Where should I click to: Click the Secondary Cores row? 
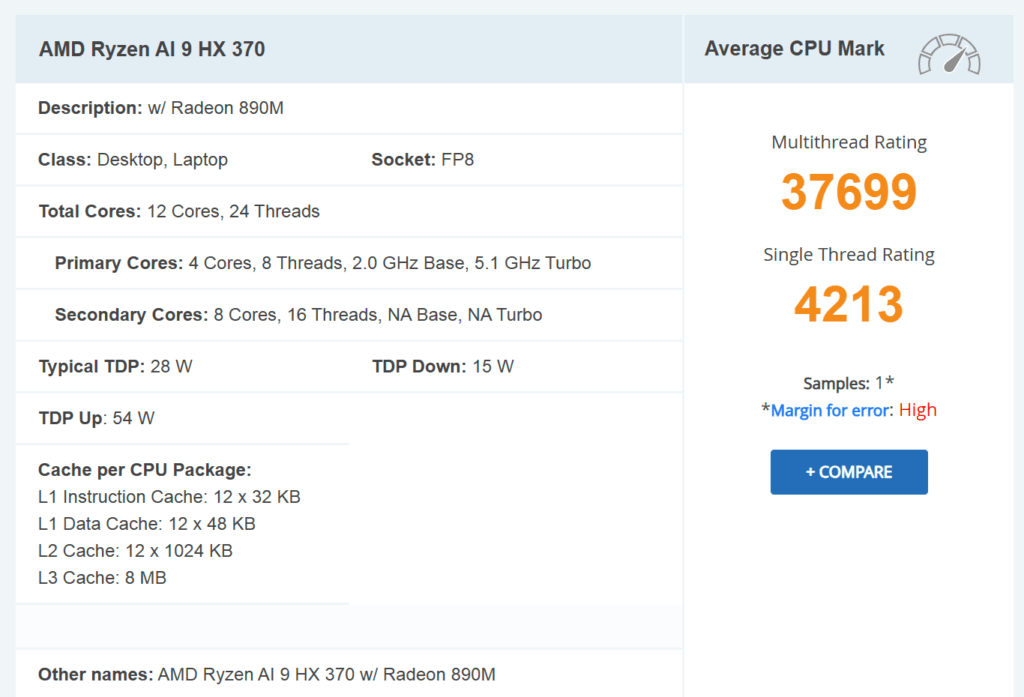(x=349, y=314)
